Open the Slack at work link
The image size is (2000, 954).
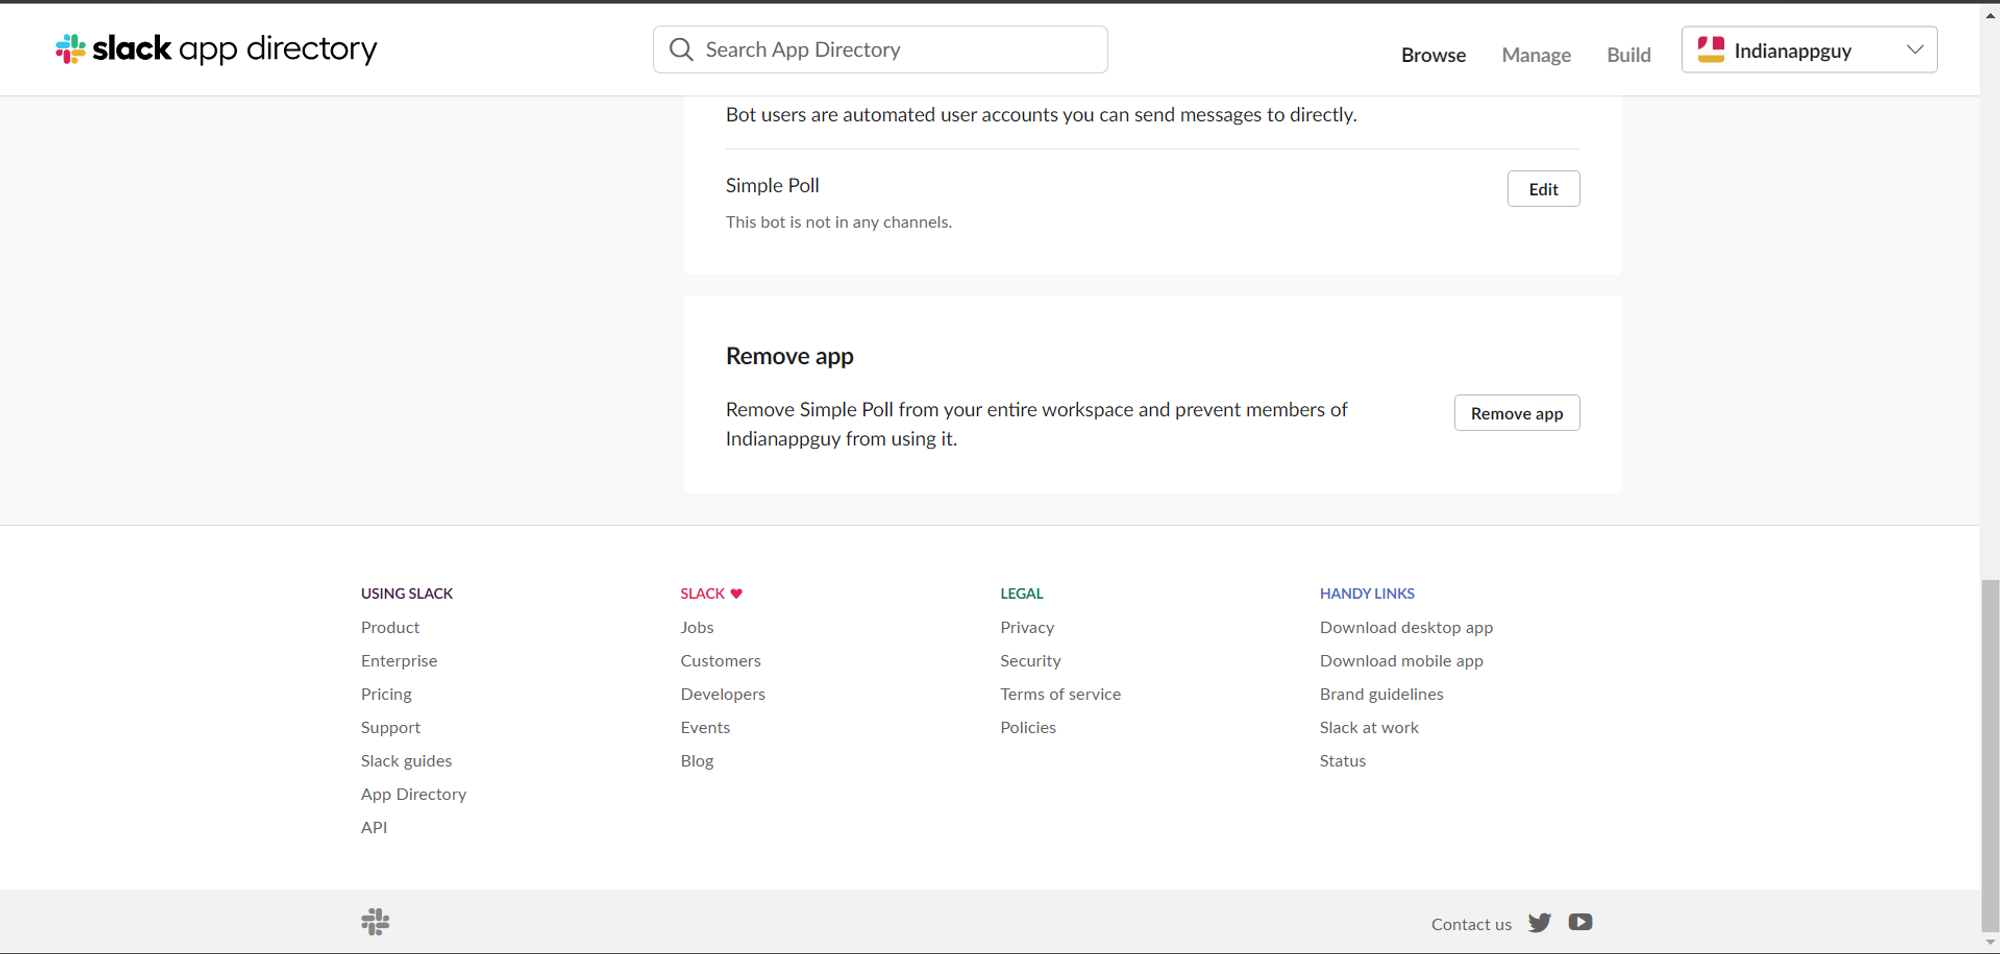point(1369,728)
